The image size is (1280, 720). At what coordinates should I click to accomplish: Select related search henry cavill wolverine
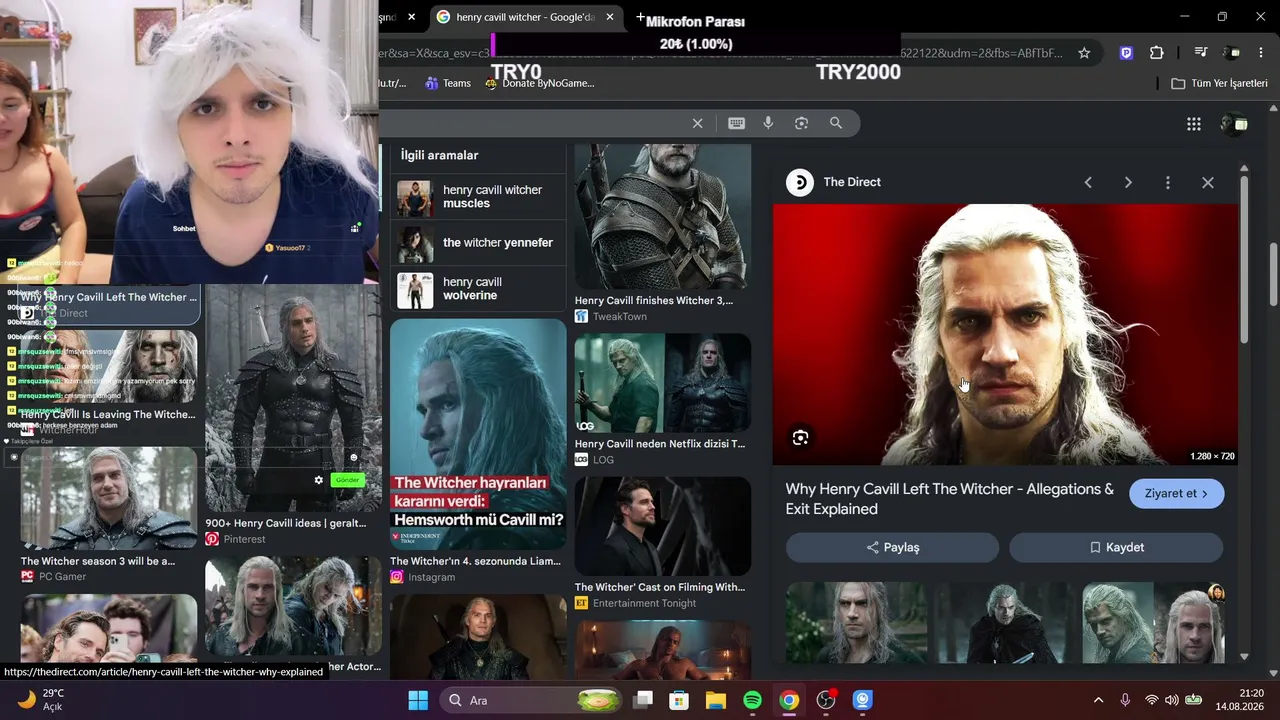point(478,289)
